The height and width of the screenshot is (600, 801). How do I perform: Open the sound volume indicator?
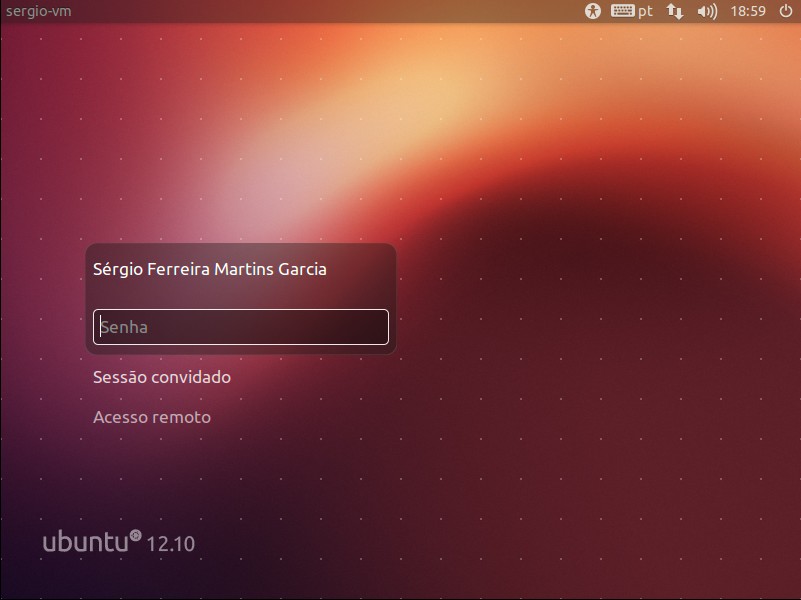[707, 11]
